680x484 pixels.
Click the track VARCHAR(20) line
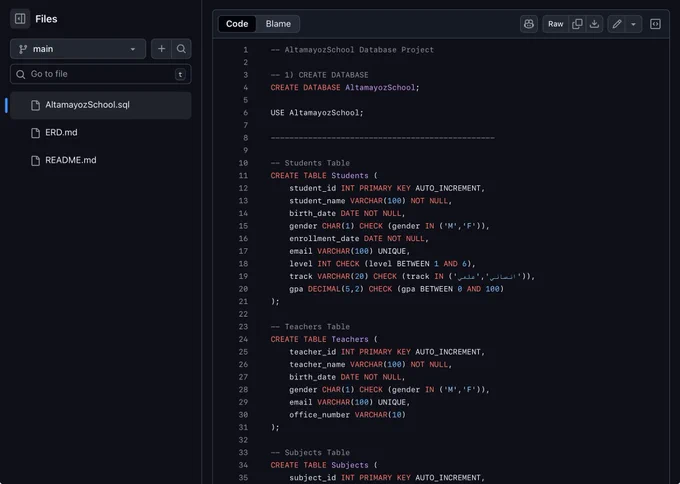tap(412, 276)
